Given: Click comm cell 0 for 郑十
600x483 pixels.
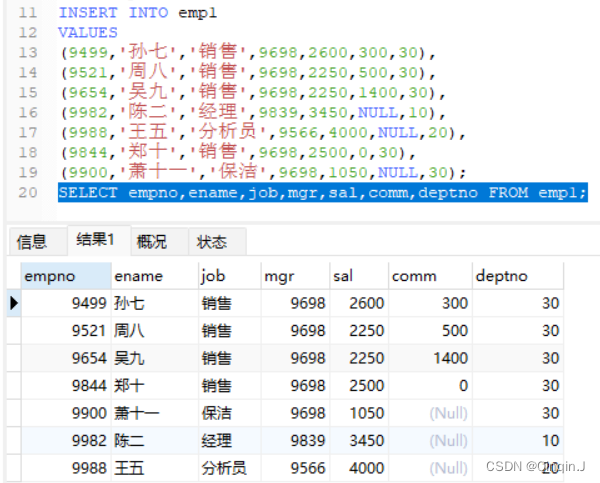Looking at the screenshot, I should (430, 386).
